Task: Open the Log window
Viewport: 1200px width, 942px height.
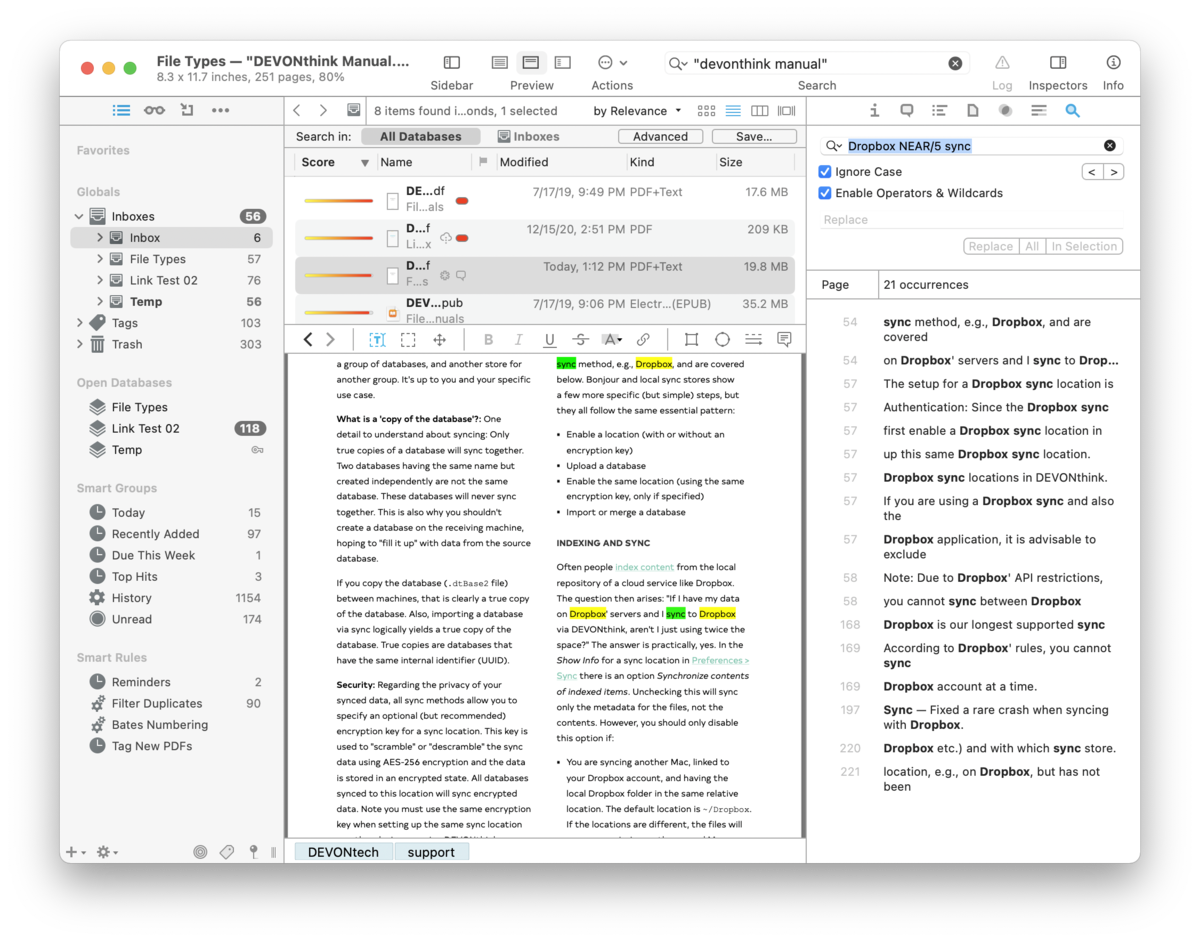Action: pyautogui.click(x=1002, y=63)
